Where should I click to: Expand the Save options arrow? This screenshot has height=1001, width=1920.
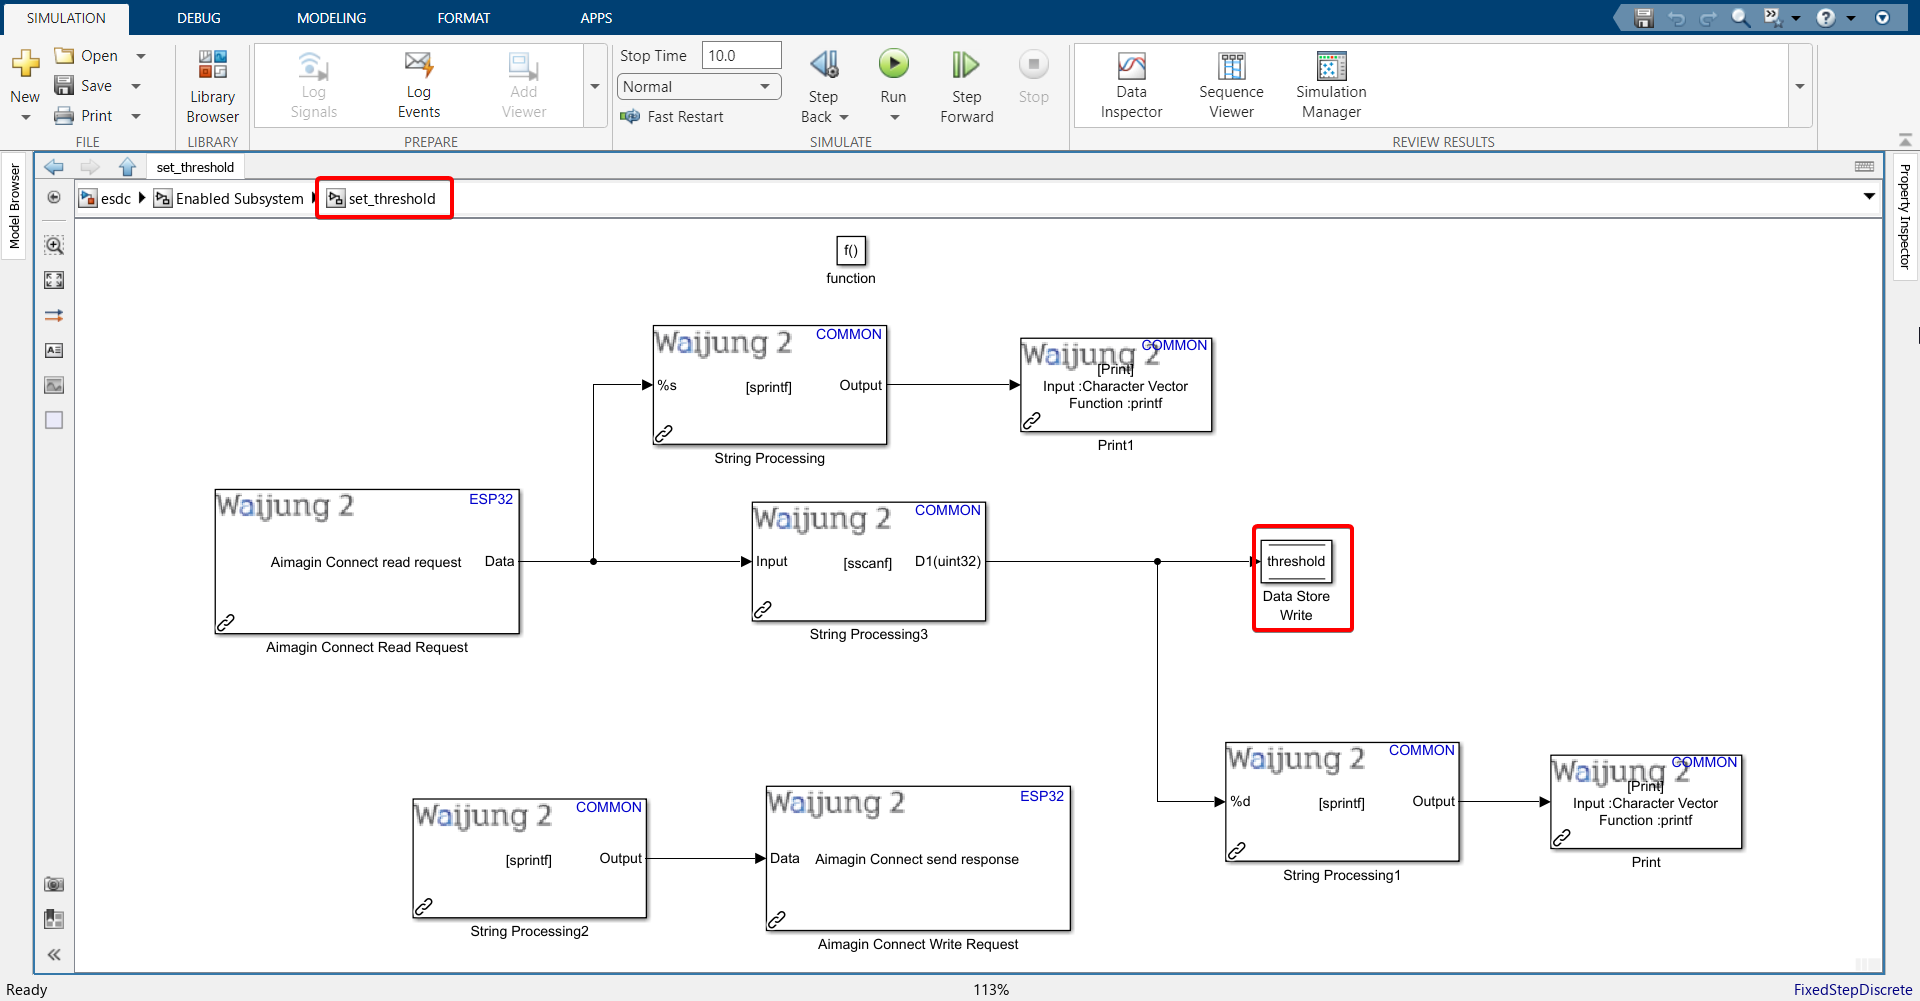coord(136,86)
